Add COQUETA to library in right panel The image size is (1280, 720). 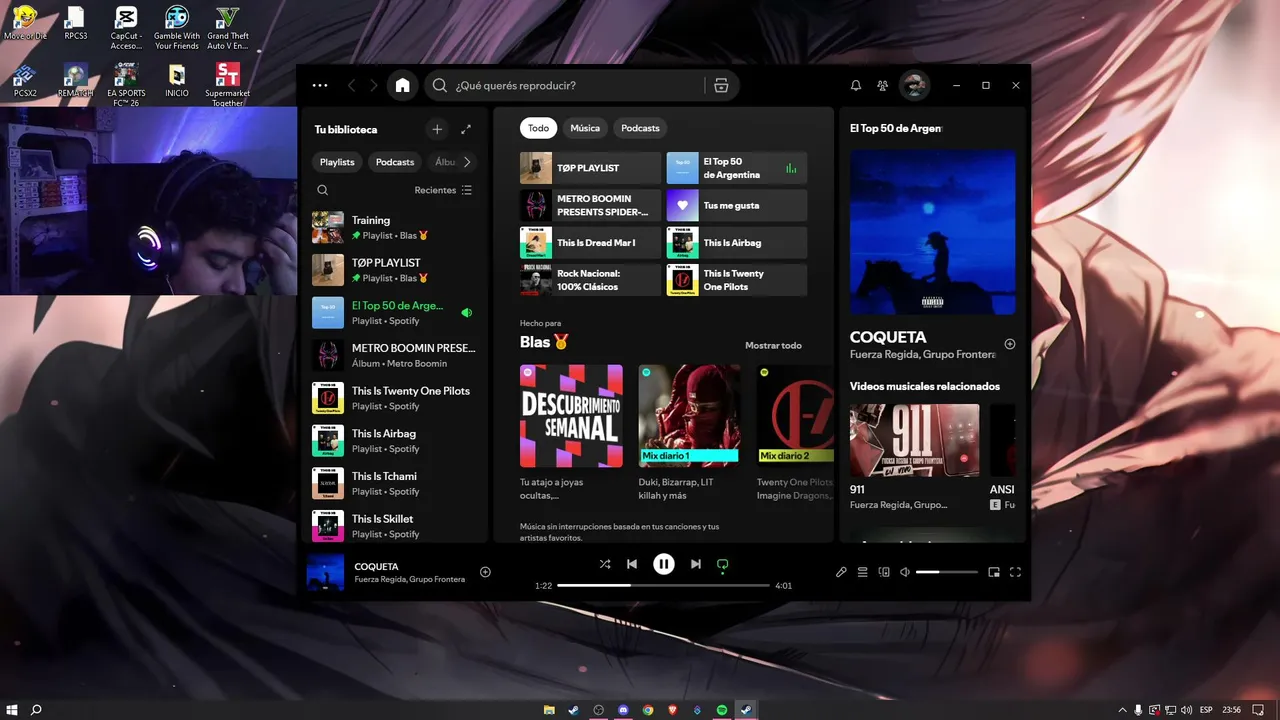1010,344
